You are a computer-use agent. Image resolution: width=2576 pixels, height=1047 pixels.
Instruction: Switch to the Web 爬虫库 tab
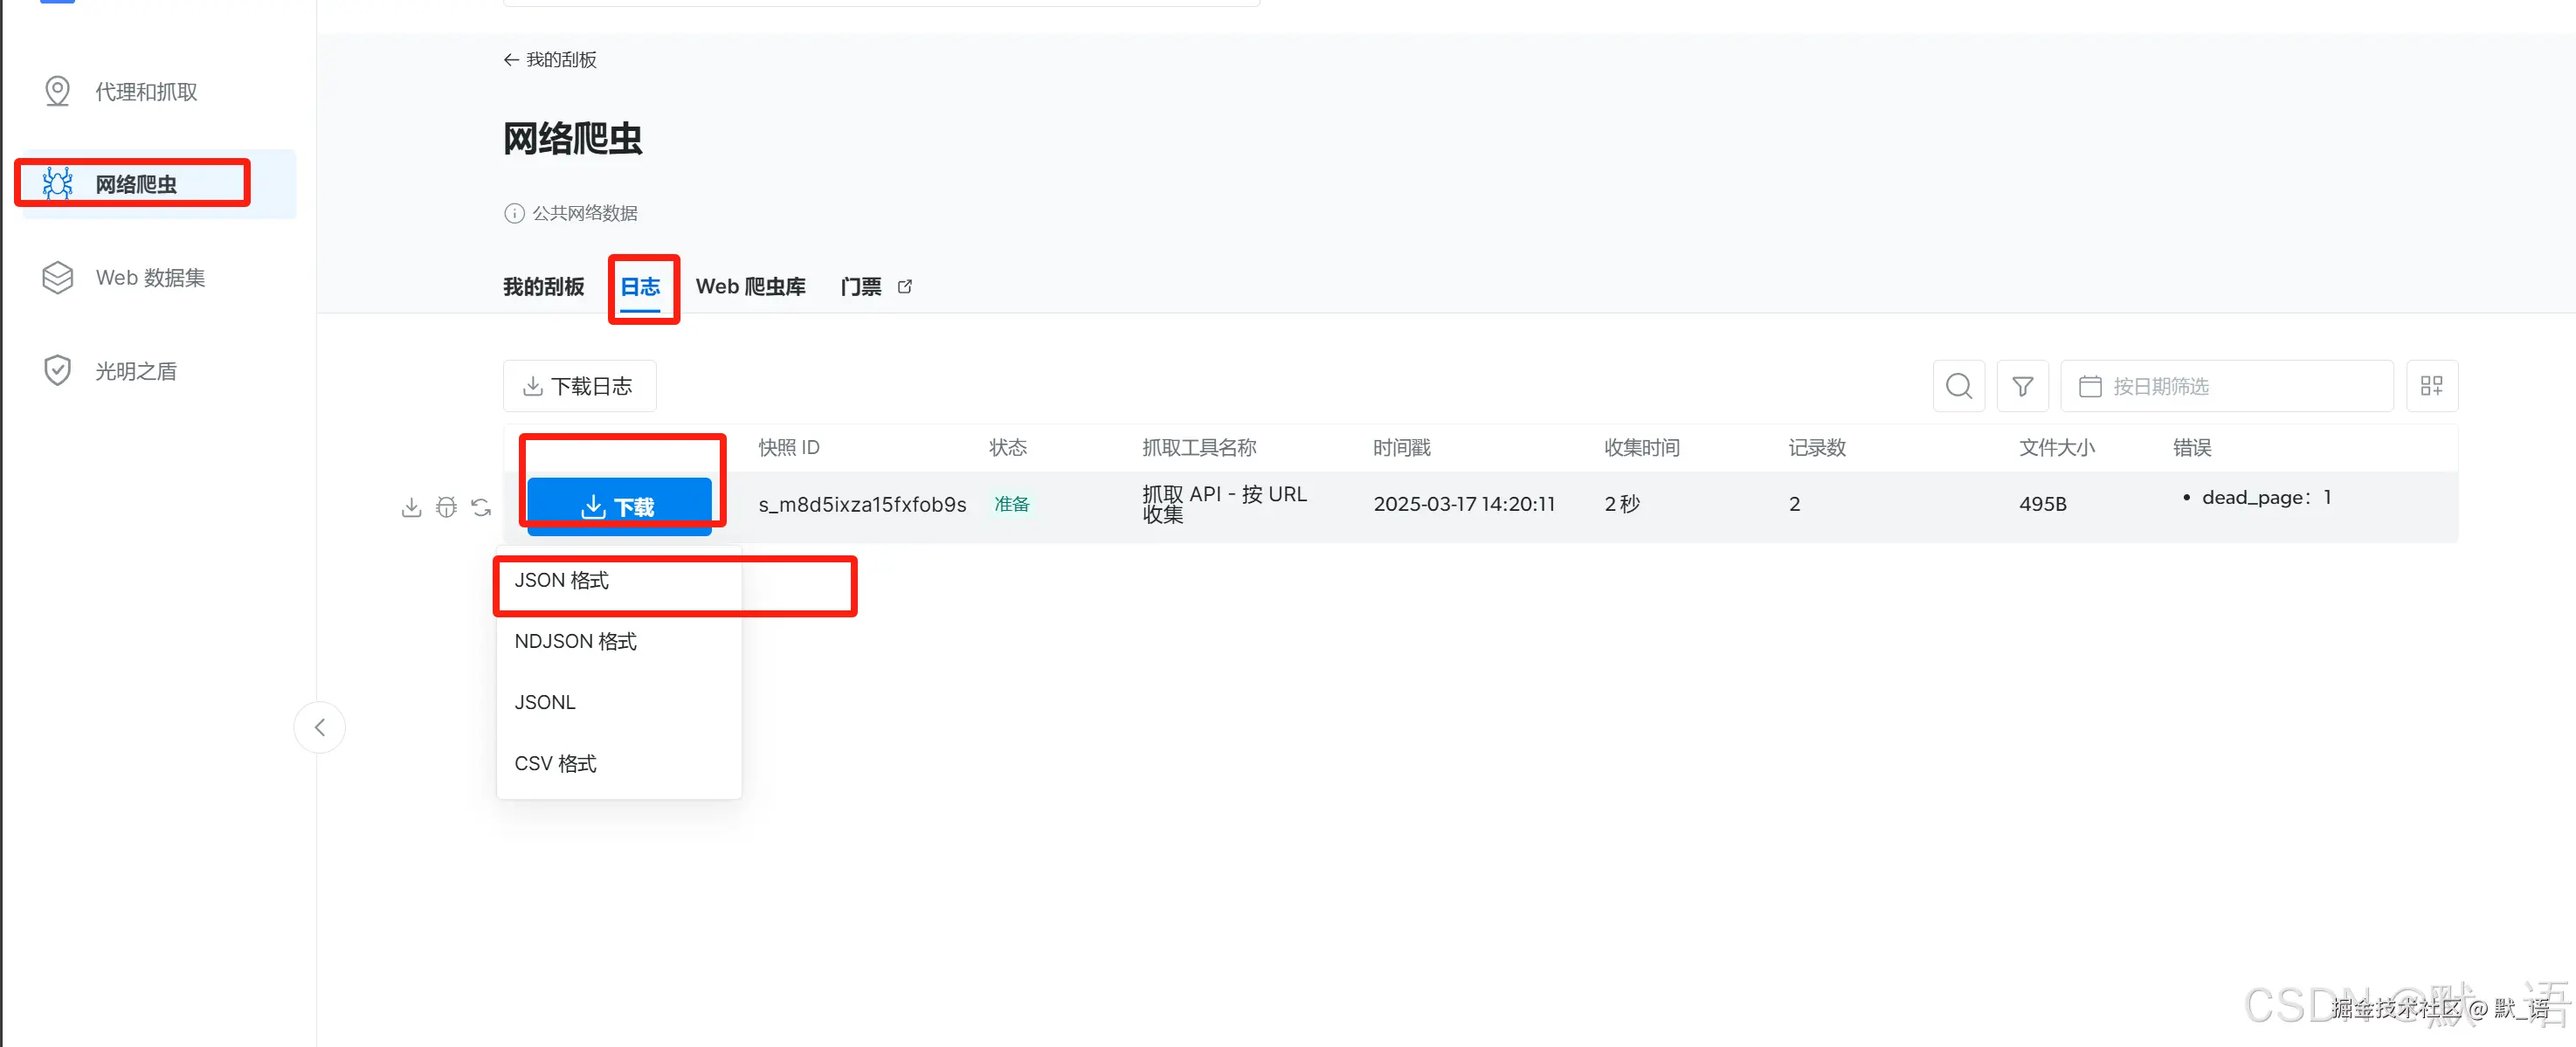[x=751, y=287]
